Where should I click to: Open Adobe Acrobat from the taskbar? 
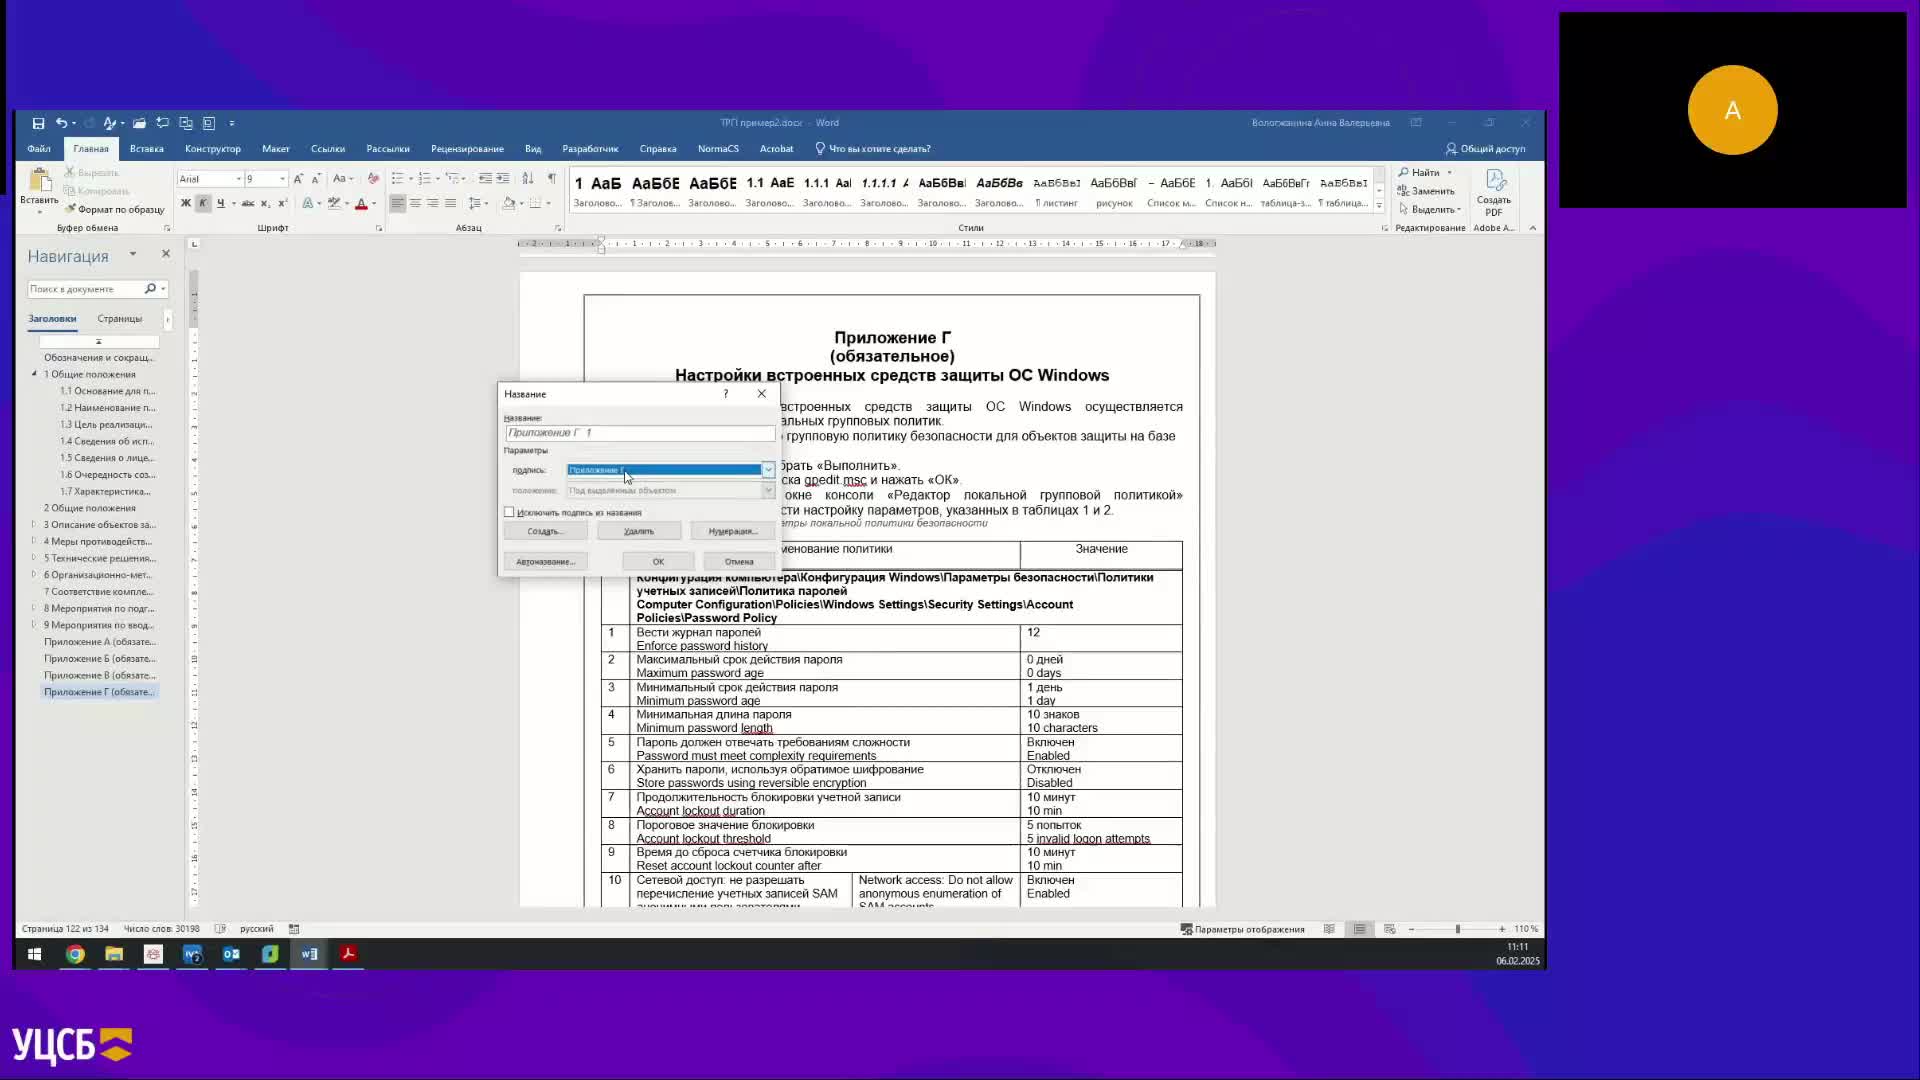click(x=348, y=954)
